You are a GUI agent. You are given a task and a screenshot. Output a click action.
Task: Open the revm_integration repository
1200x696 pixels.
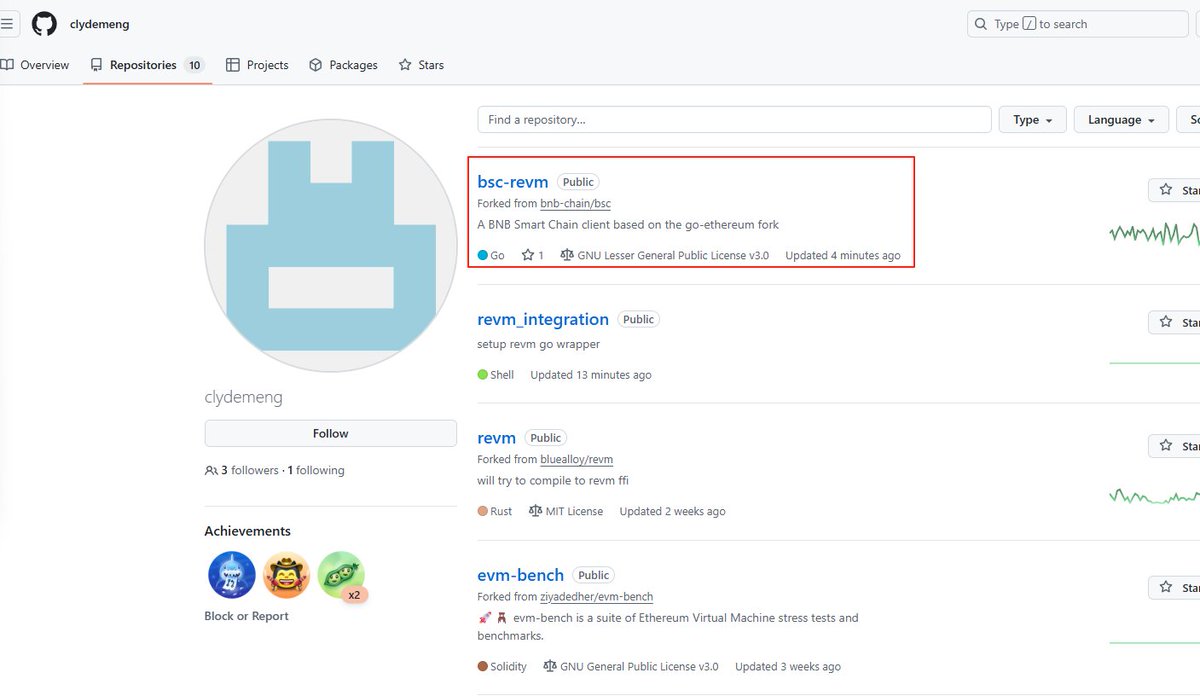click(543, 319)
